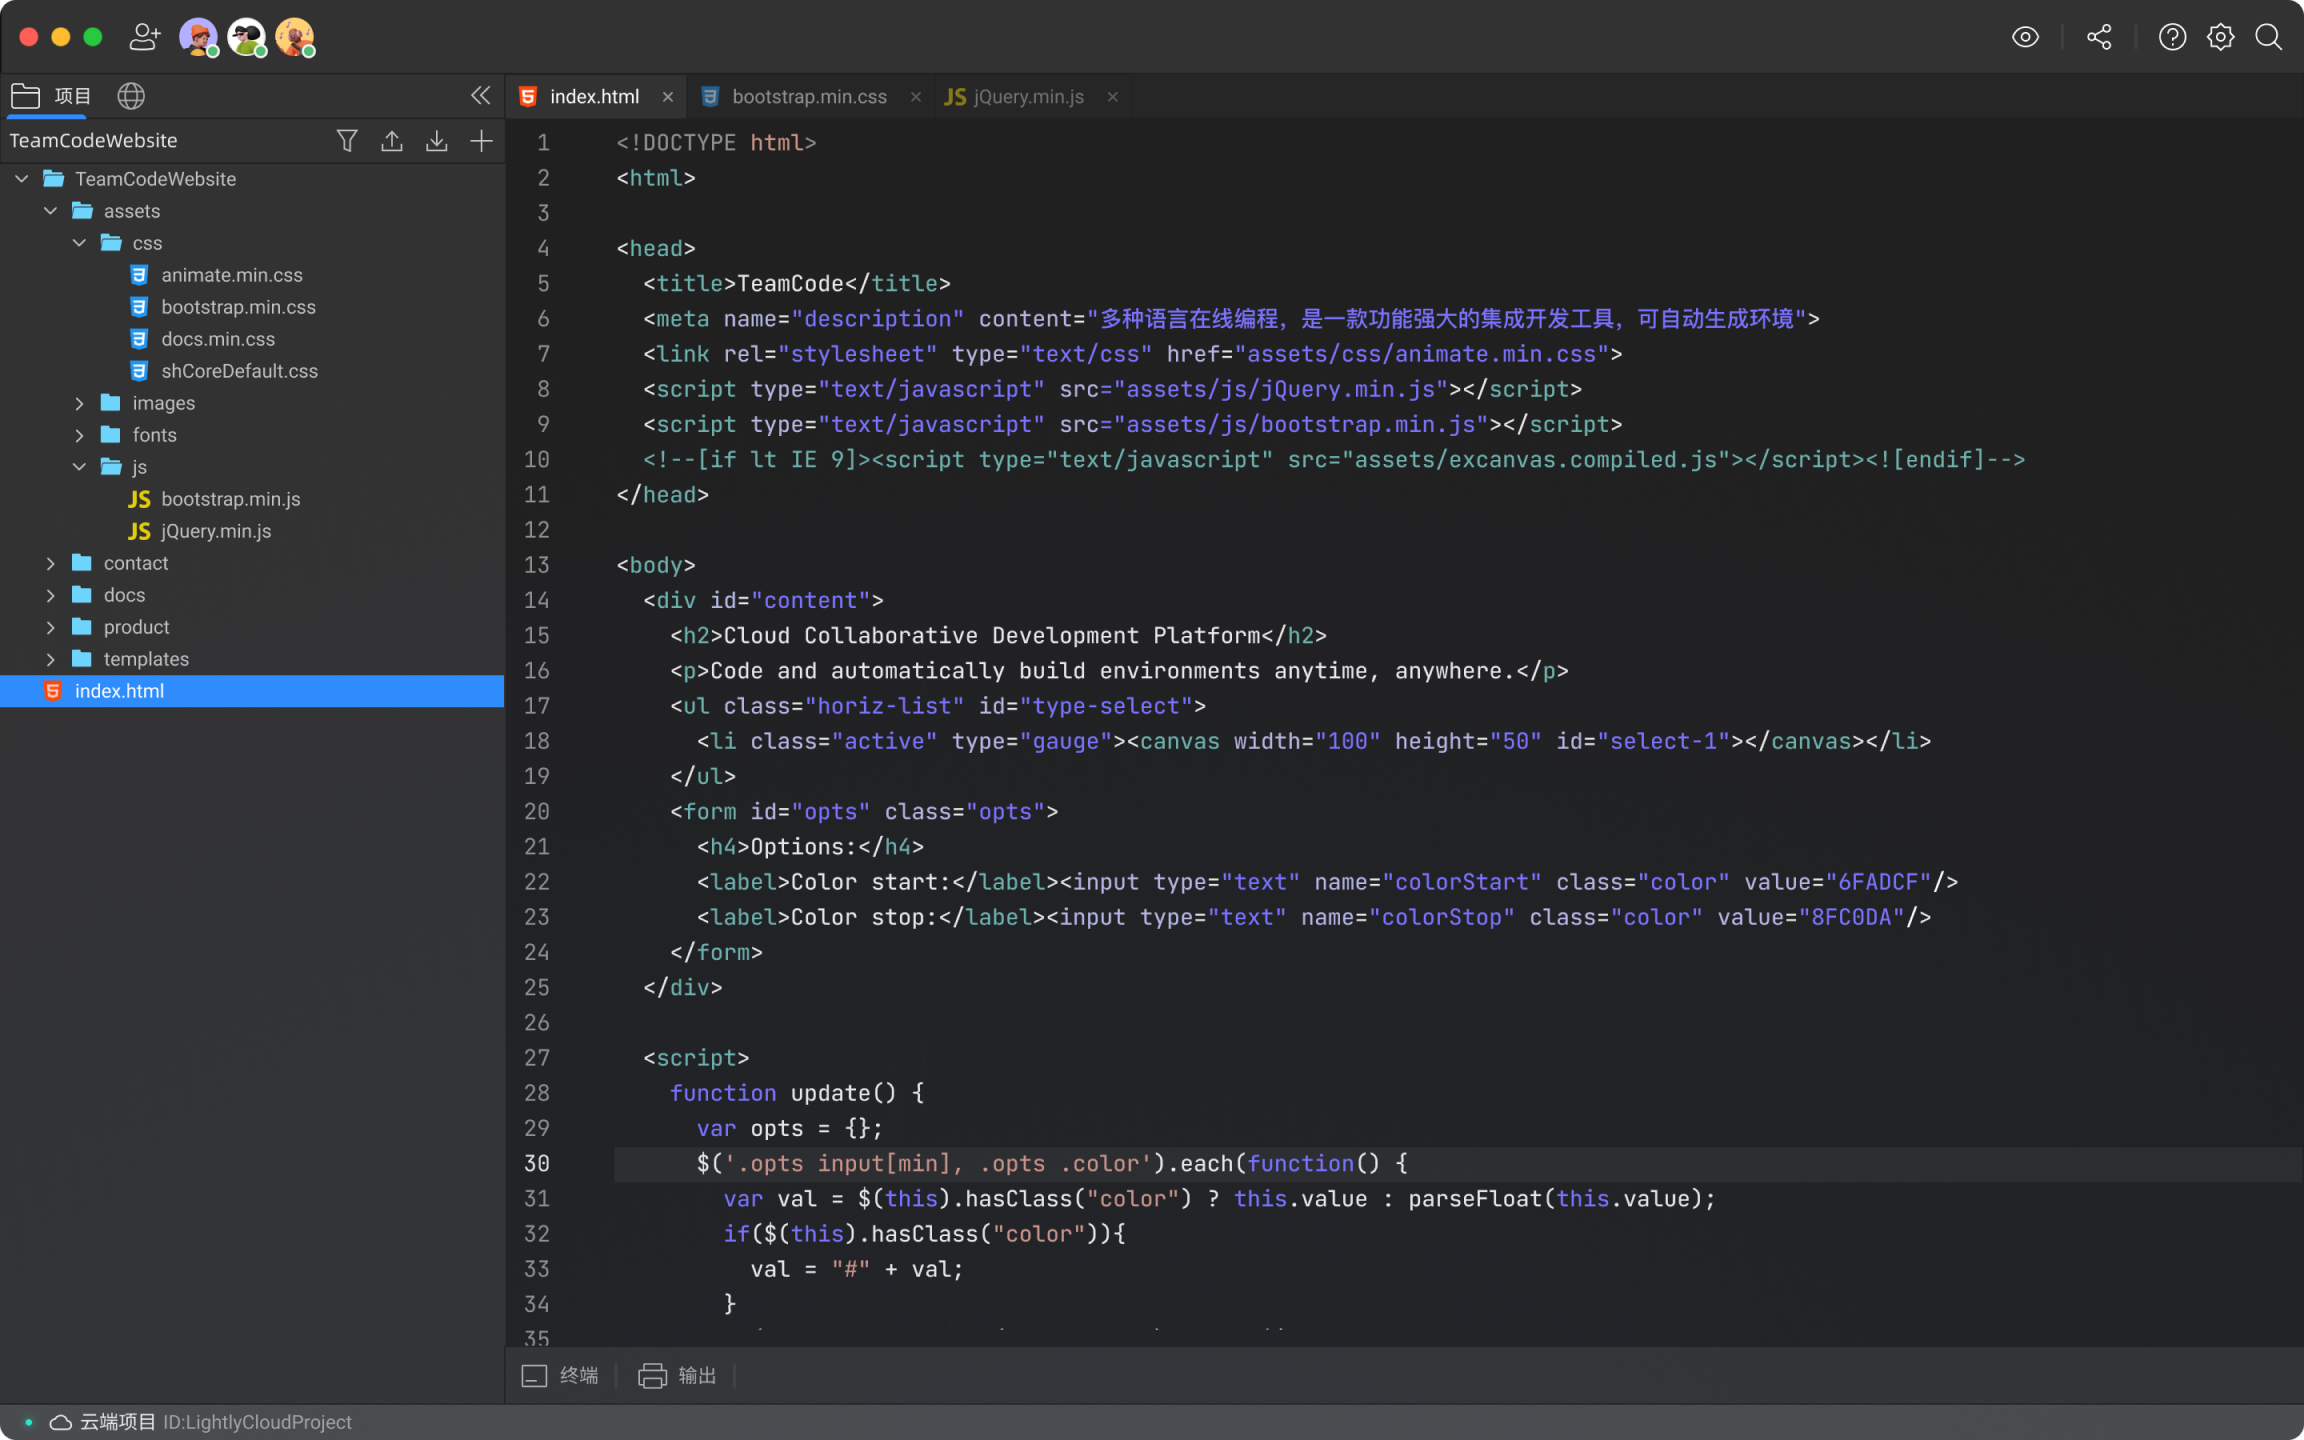The height and width of the screenshot is (1440, 2304).
Task: Click the download icon in the project header
Action: (436, 141)
